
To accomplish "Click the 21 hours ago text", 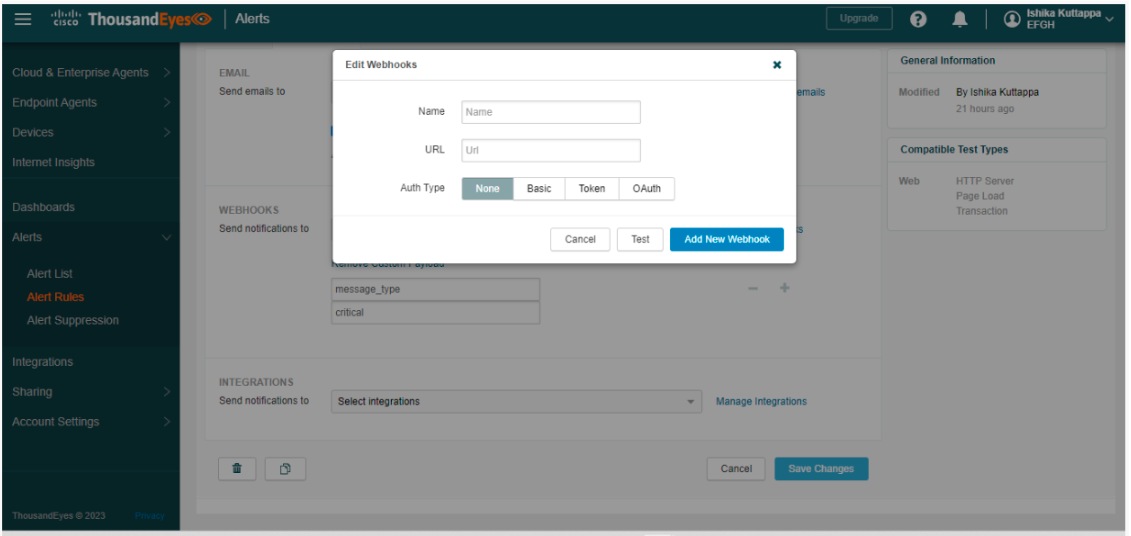I will (x=985, y=109).
